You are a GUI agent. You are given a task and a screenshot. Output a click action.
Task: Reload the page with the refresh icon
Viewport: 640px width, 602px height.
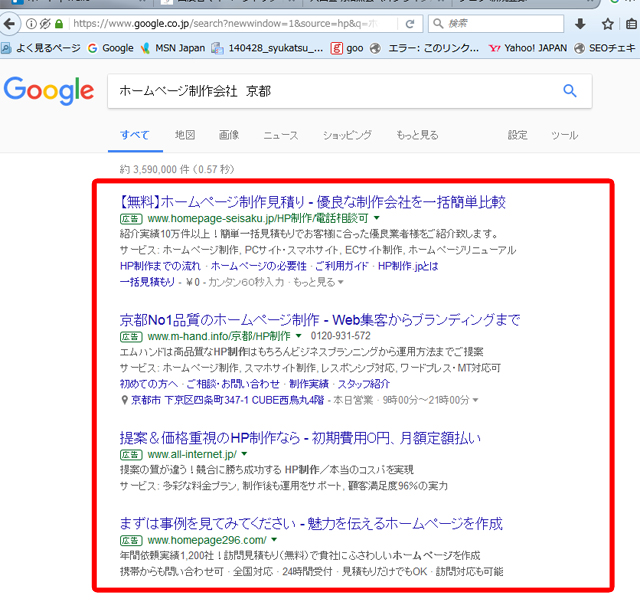410,24
